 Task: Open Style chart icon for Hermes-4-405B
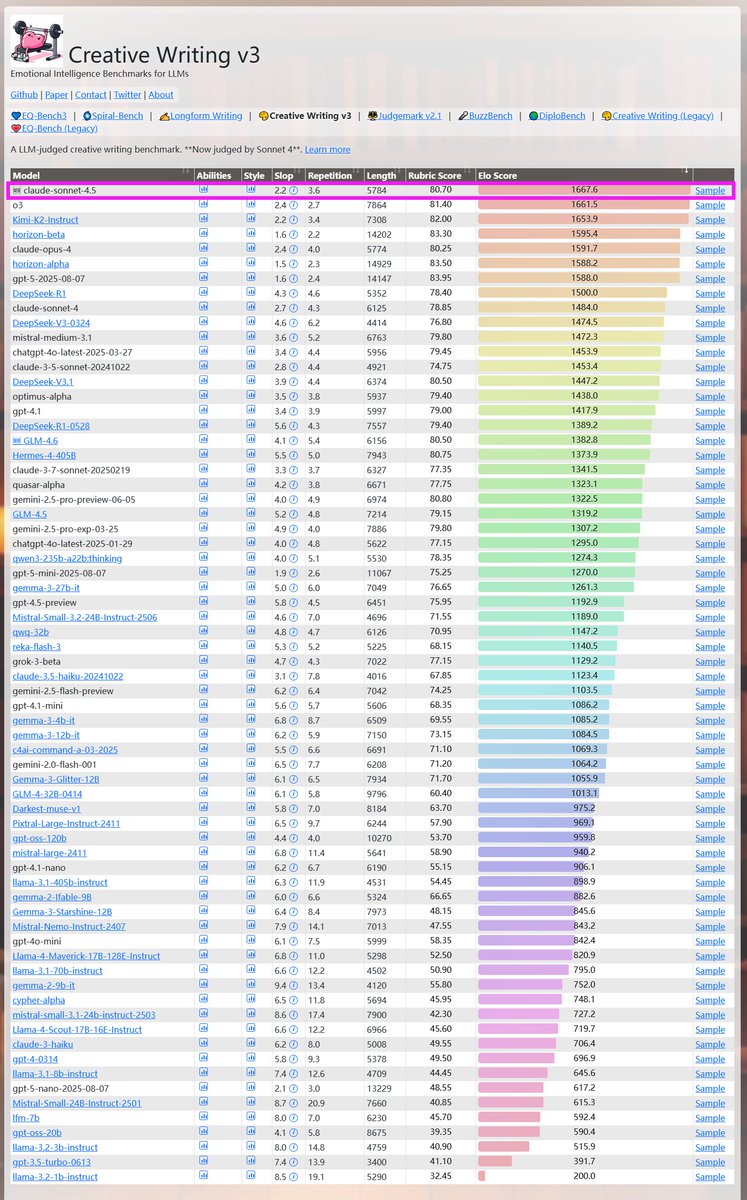pyautogui.click(x=251, y=455)
